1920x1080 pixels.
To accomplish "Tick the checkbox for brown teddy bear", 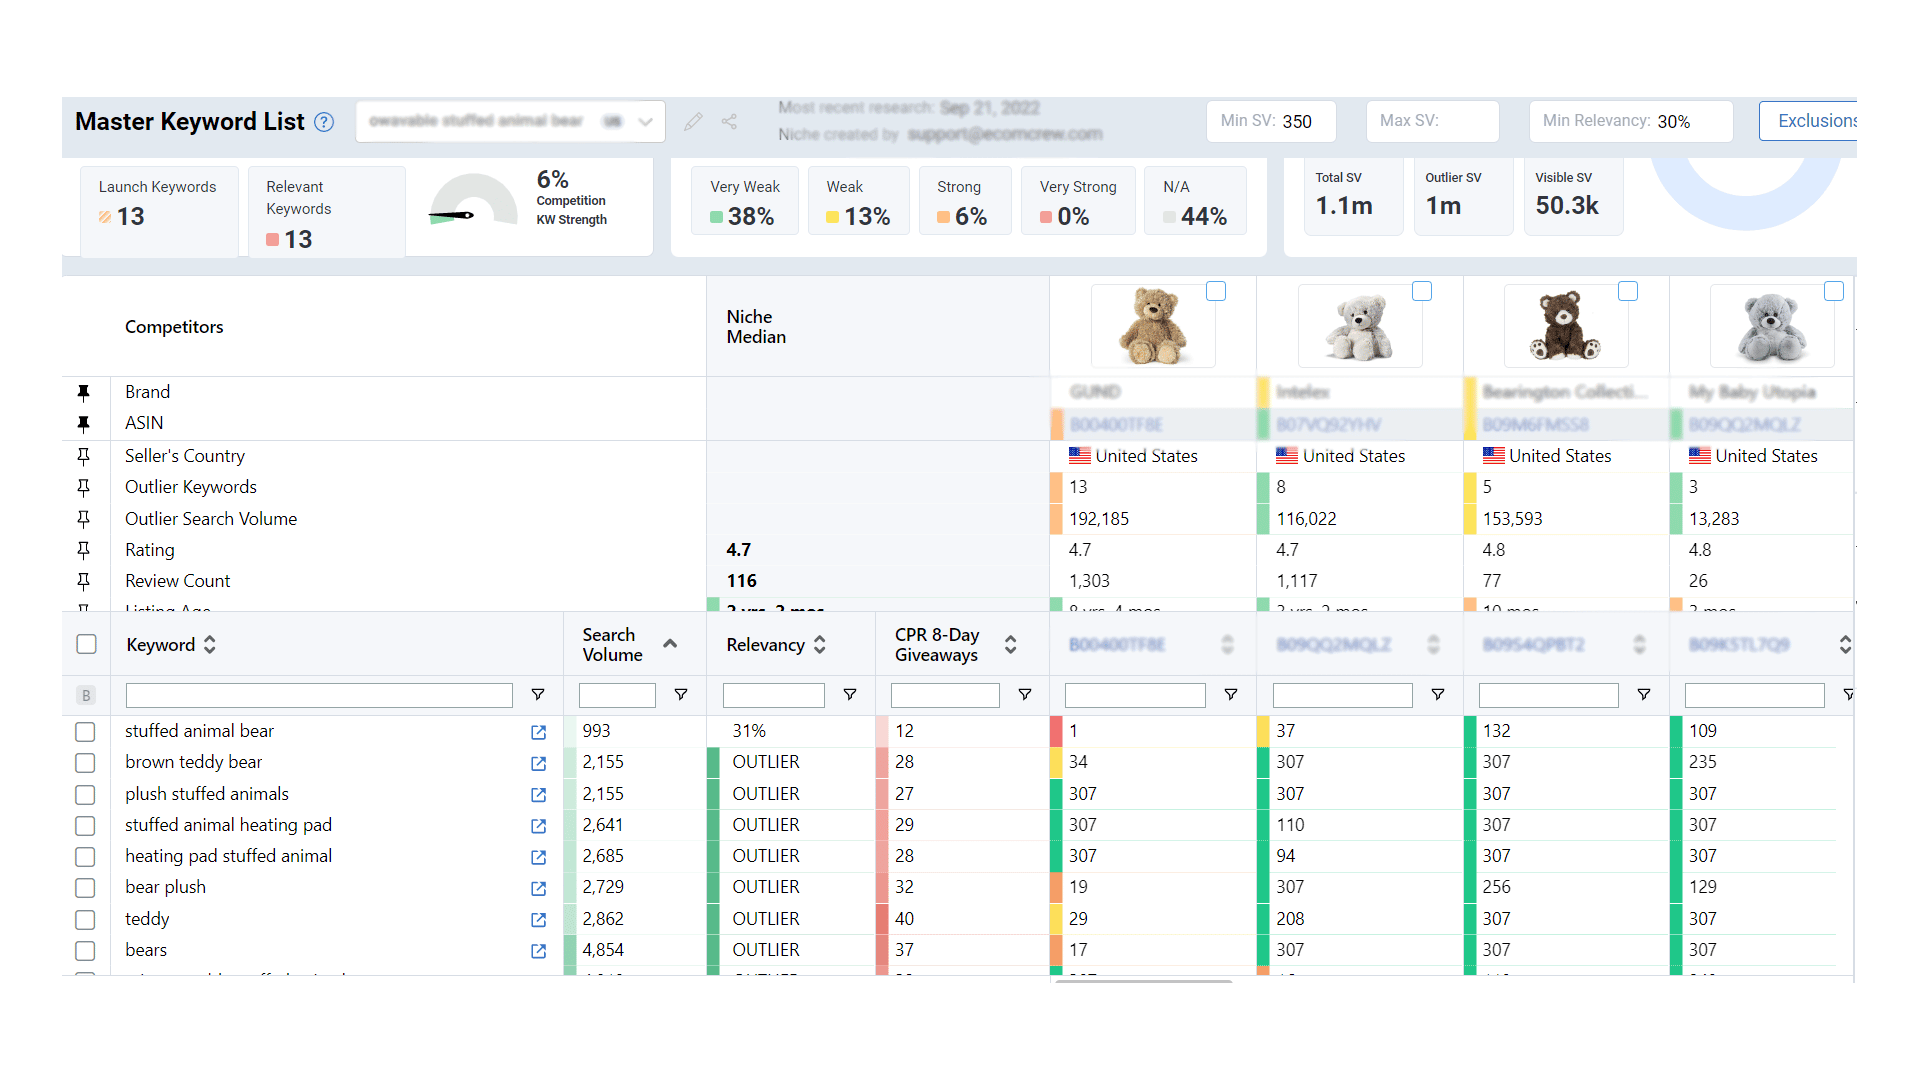I will click(86, 763).
